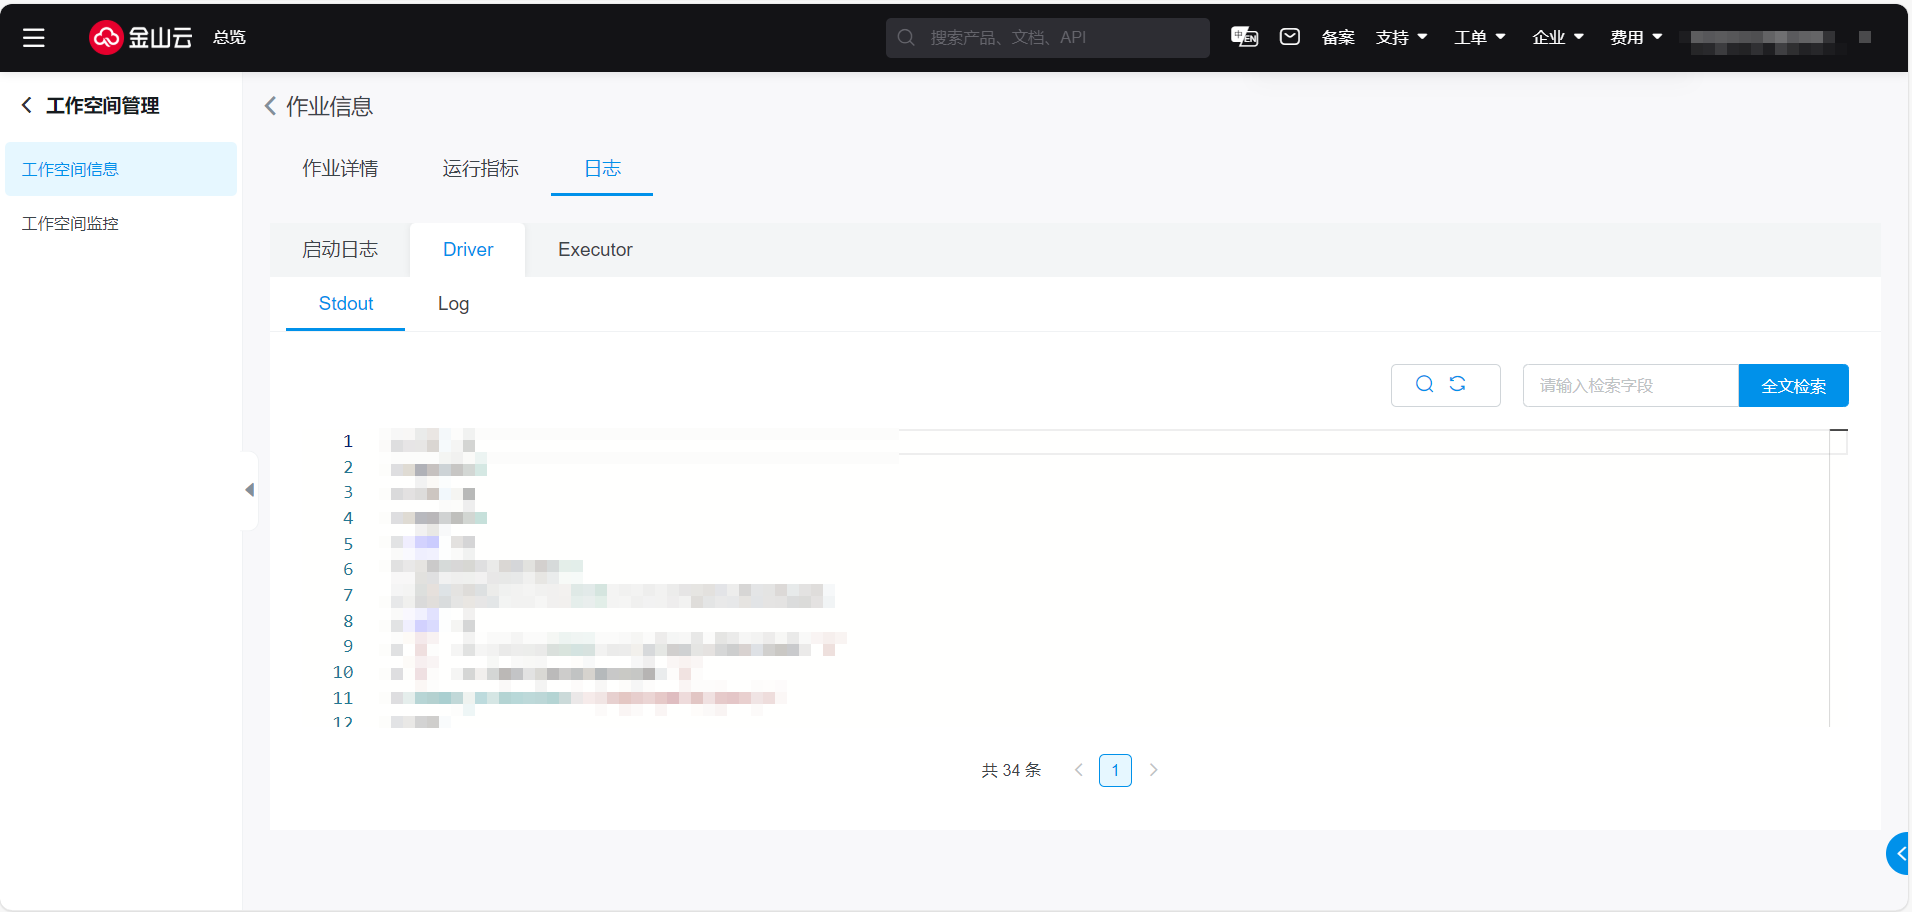Select page 1 in pagination

(1115, 770)
